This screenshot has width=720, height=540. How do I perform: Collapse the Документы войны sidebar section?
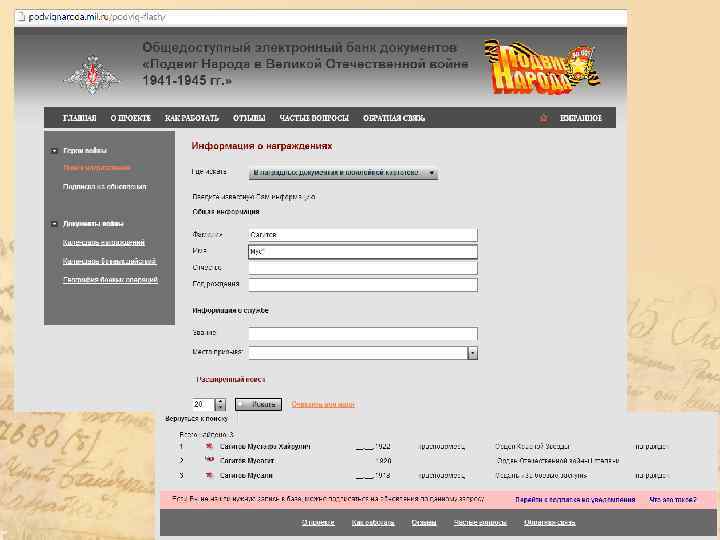pos(54,224)
